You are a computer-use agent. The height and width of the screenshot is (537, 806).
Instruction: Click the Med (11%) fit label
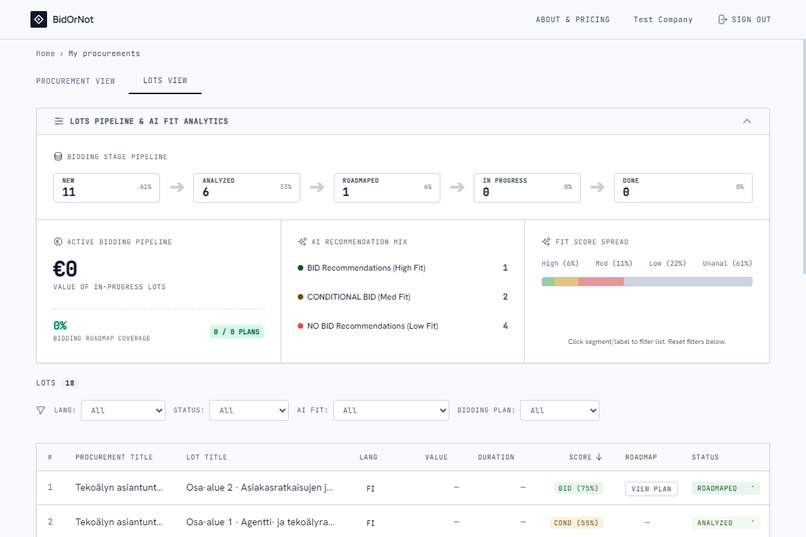pos(614,264)
